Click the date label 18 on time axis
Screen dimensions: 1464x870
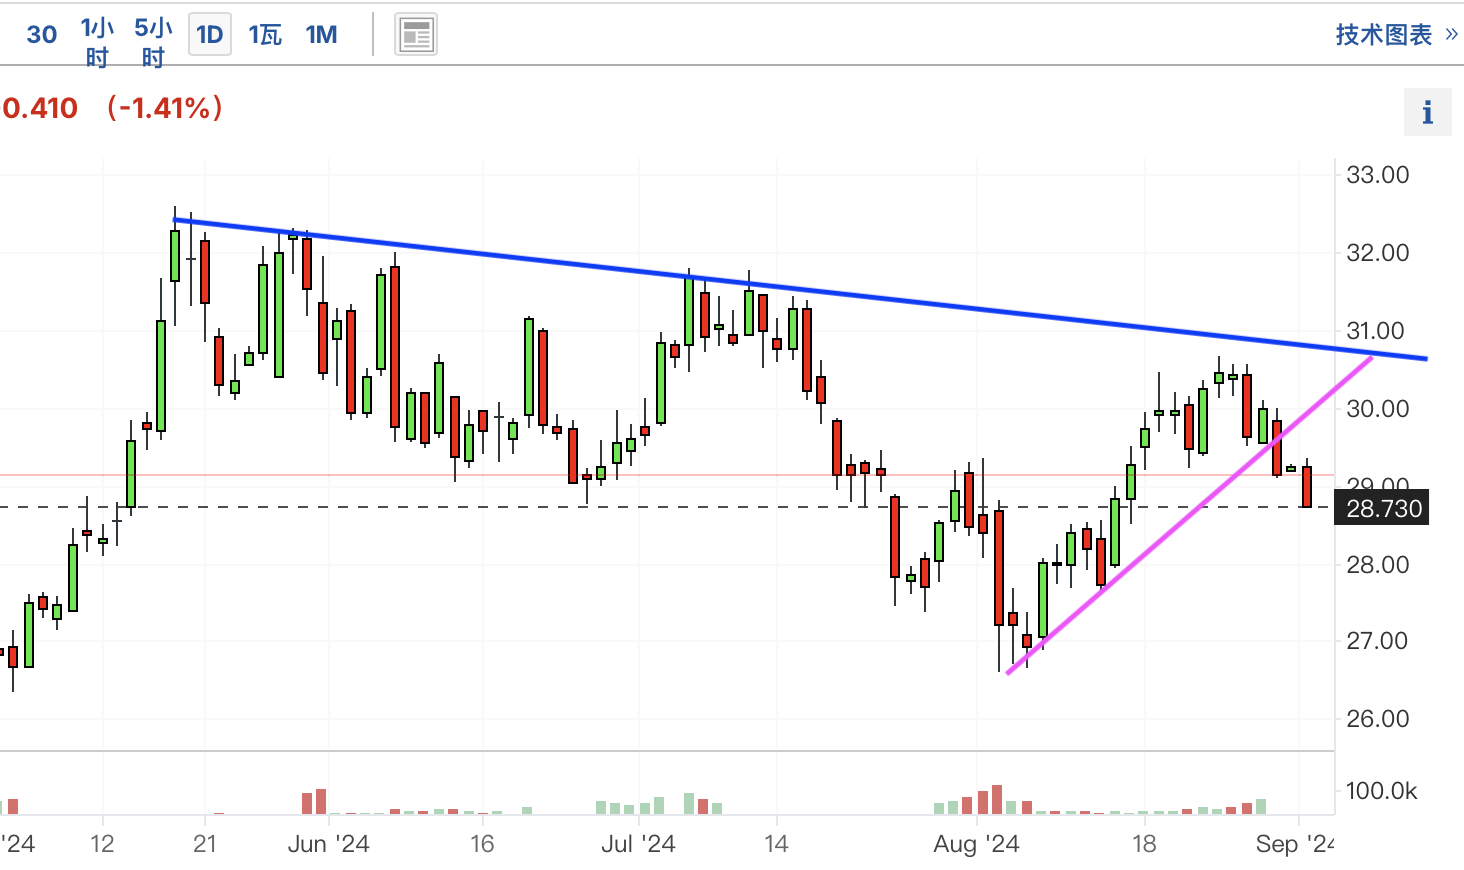[x=1144, y=844]
